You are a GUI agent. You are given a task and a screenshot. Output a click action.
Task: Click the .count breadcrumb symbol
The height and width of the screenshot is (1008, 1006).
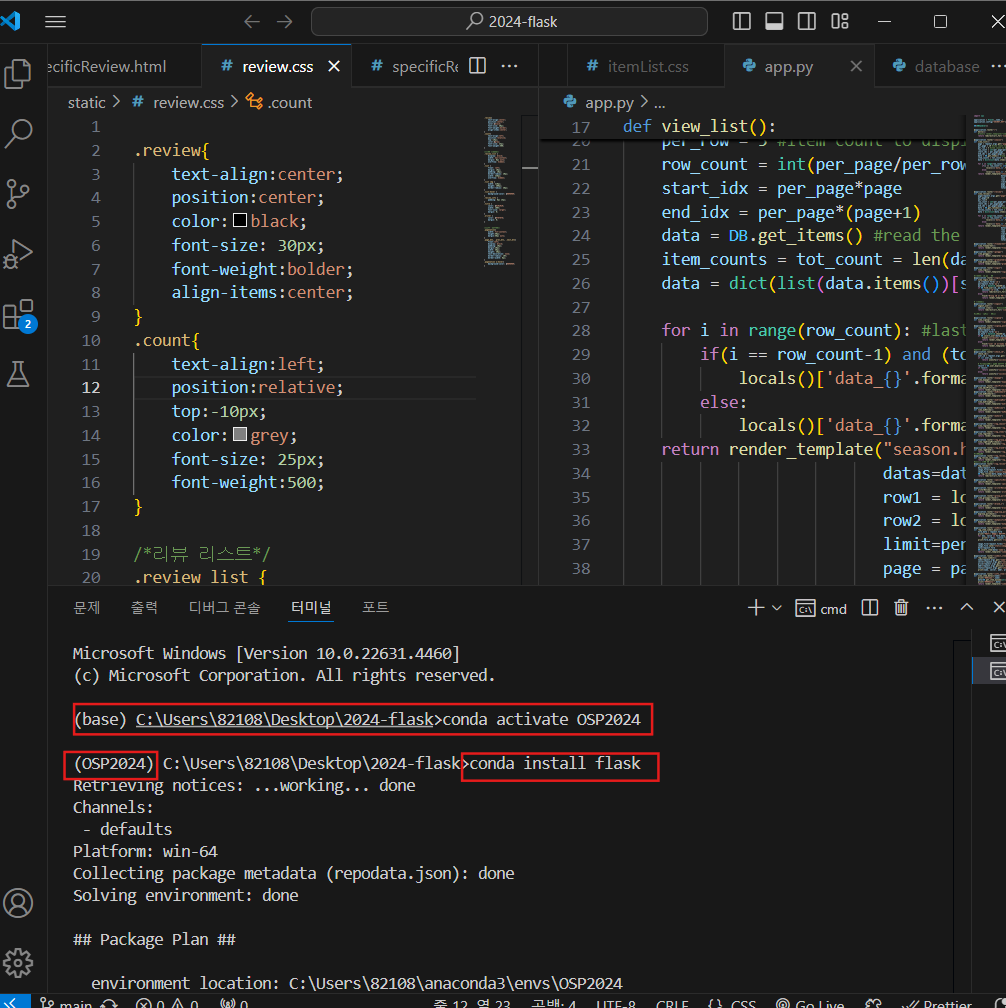[x=280, y=102]
